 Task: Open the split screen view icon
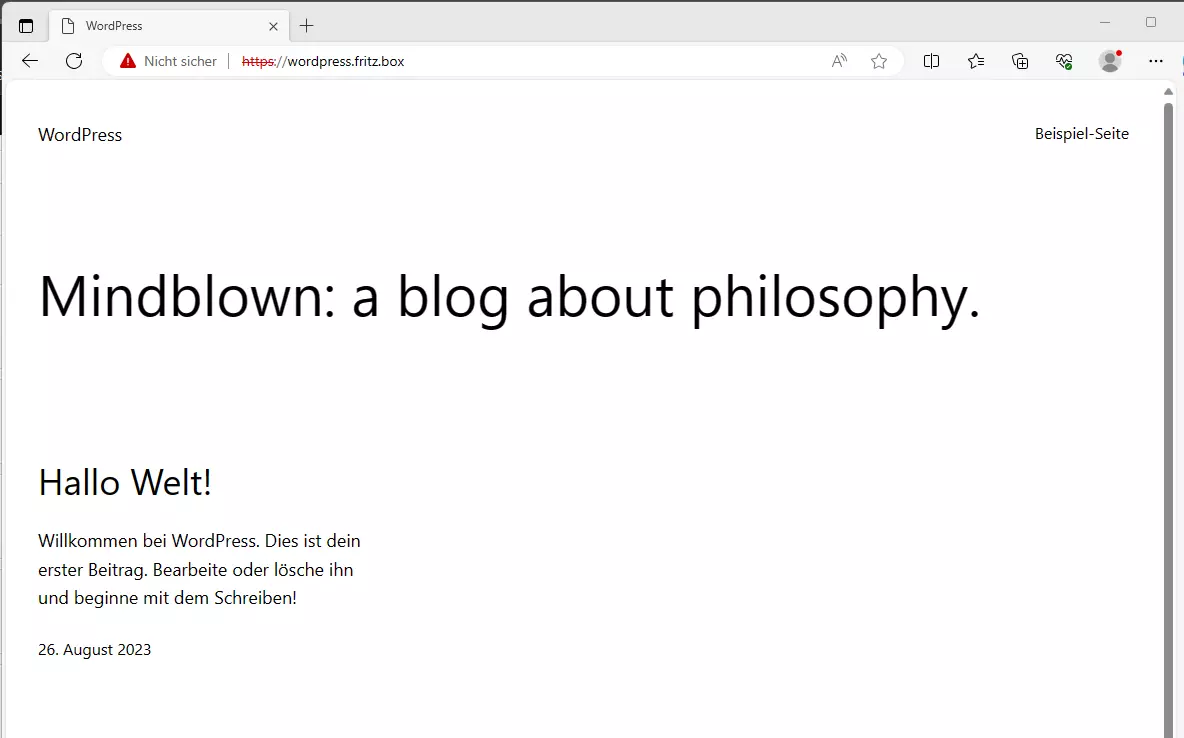pos(931,61)
